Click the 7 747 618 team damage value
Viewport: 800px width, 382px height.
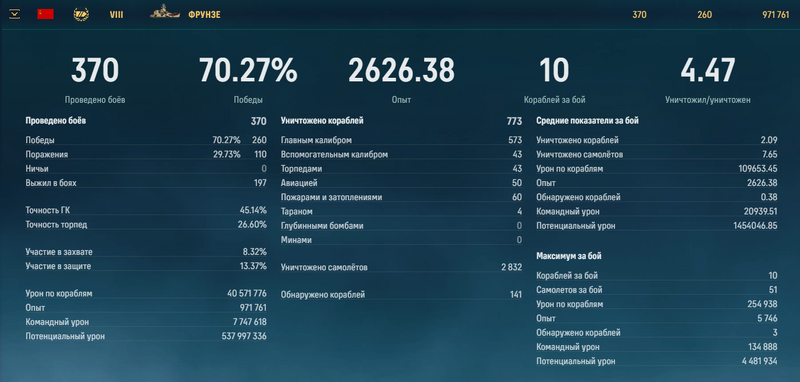(249, 322)
